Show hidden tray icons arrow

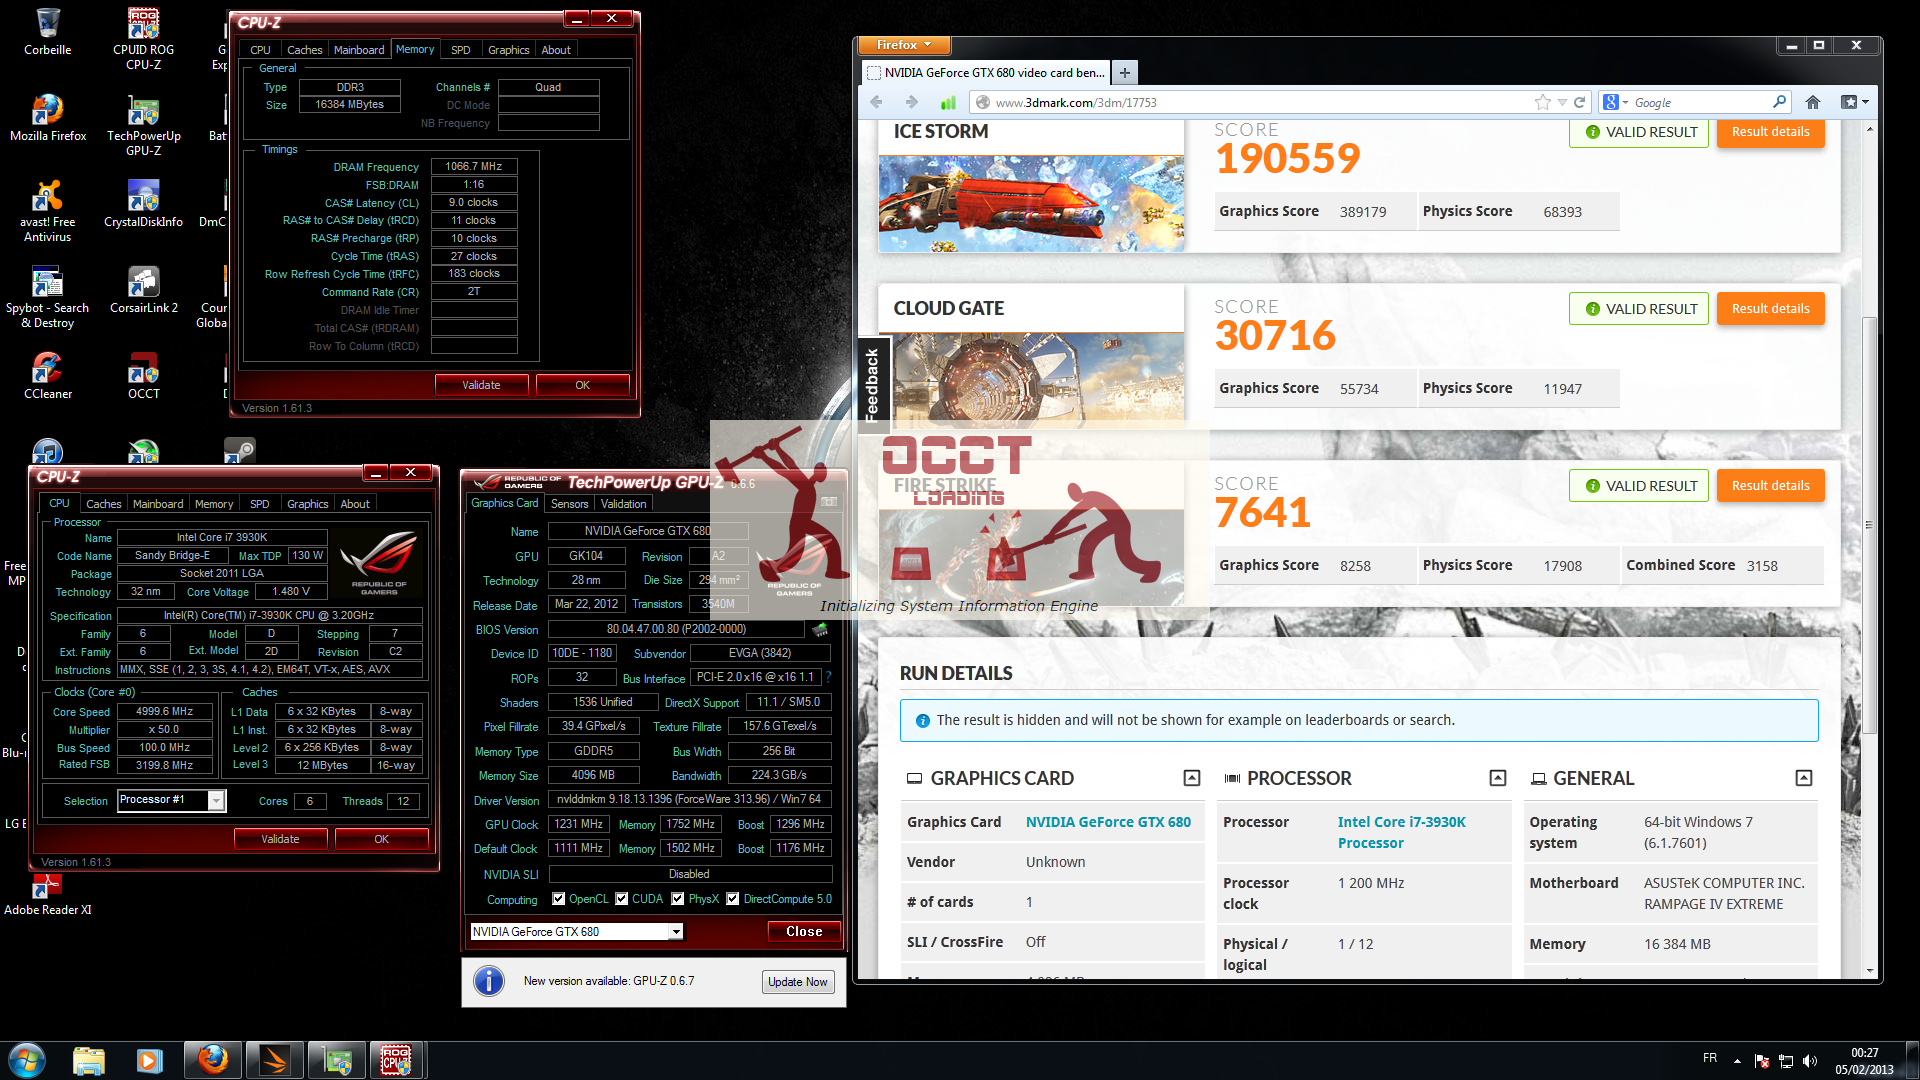(1737, 1061)
